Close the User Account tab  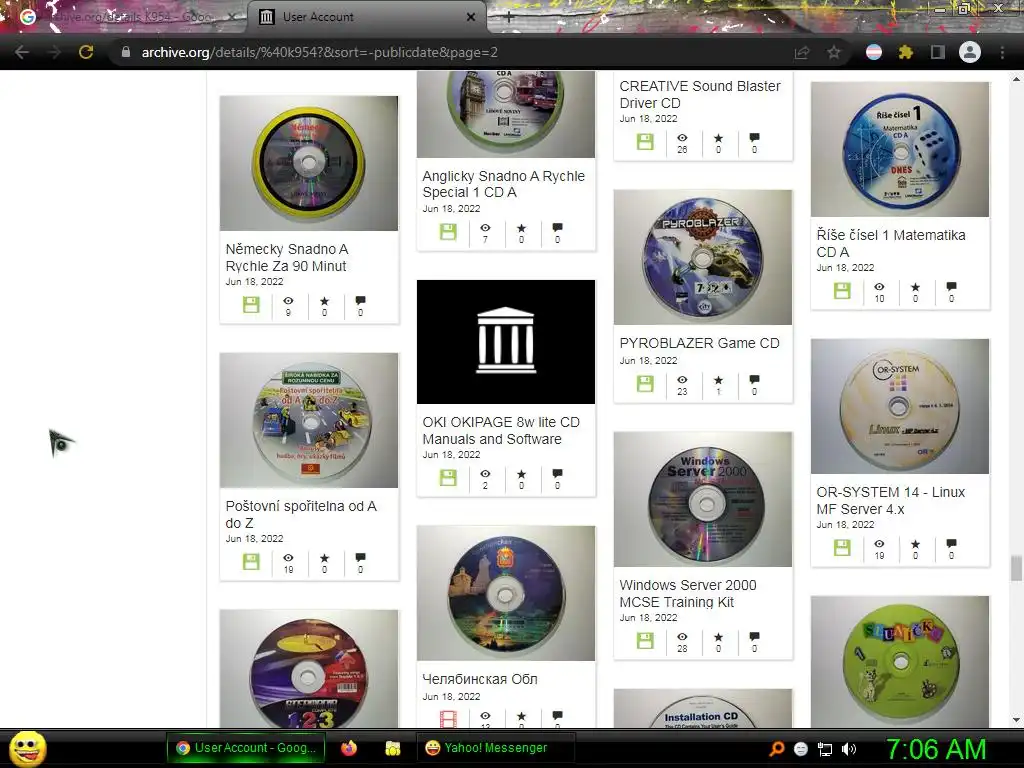point(470,17)
